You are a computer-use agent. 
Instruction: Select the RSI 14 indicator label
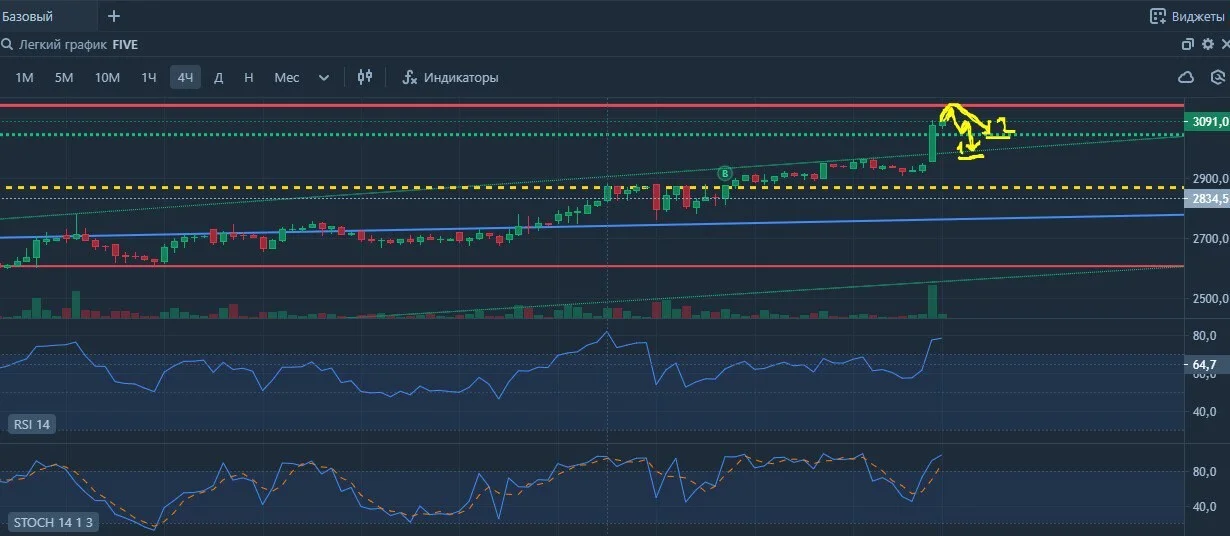(31, 424)
